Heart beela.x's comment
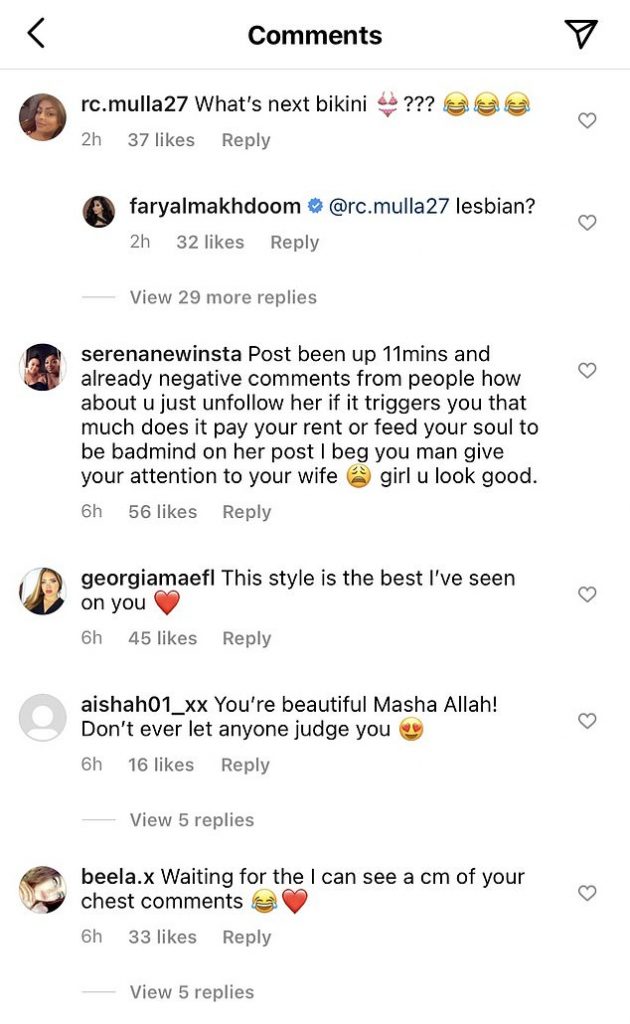Screen dimensions: 630x1024 coord(588,893)
